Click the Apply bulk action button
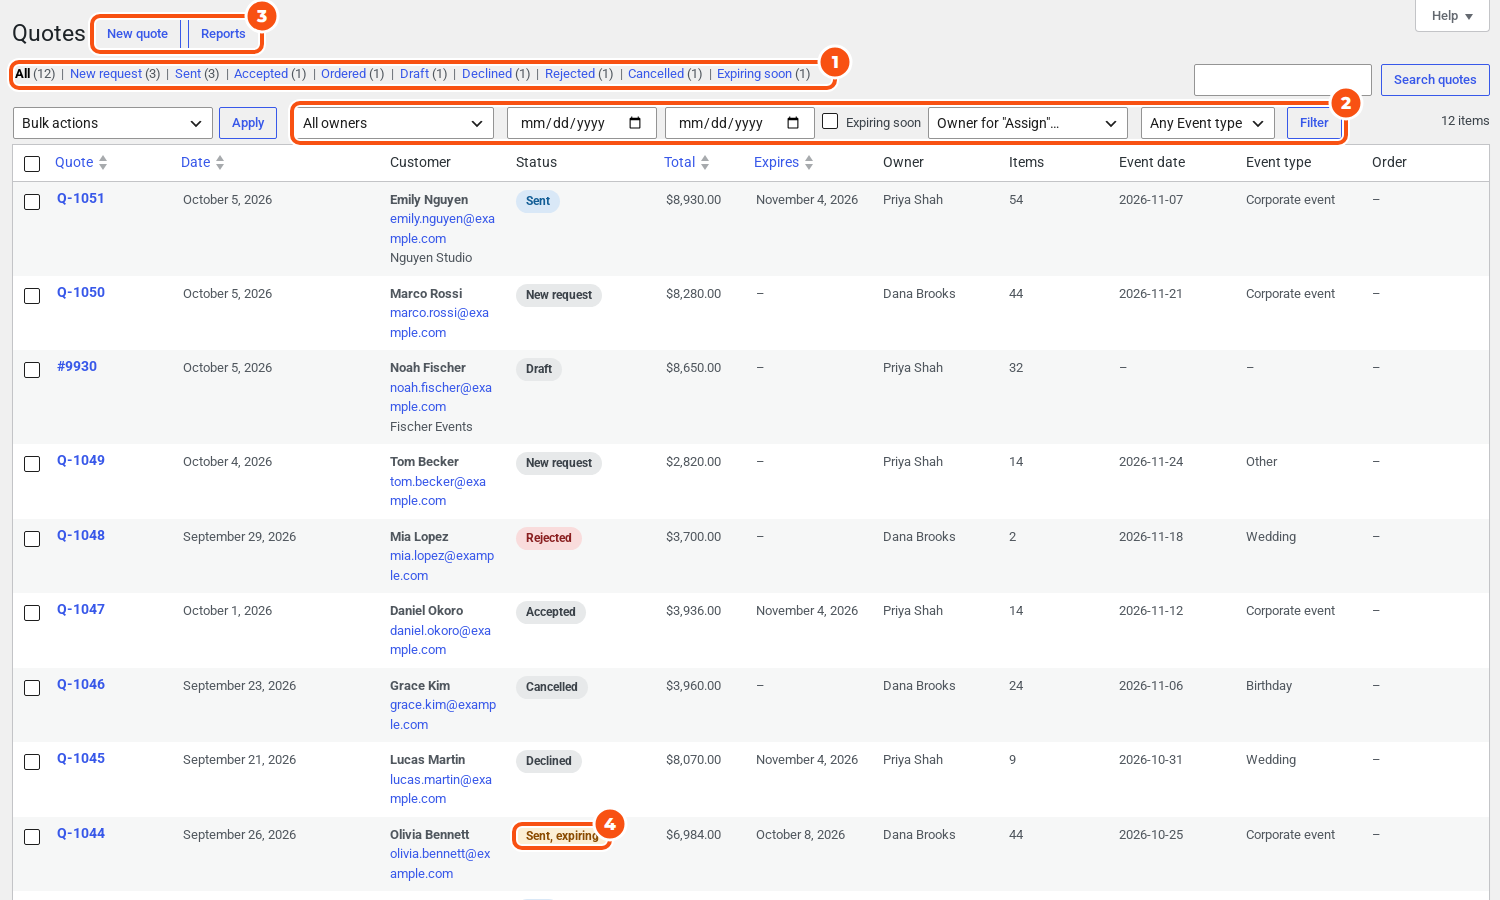Screen dimensions: 1500x900 [248, 123]
